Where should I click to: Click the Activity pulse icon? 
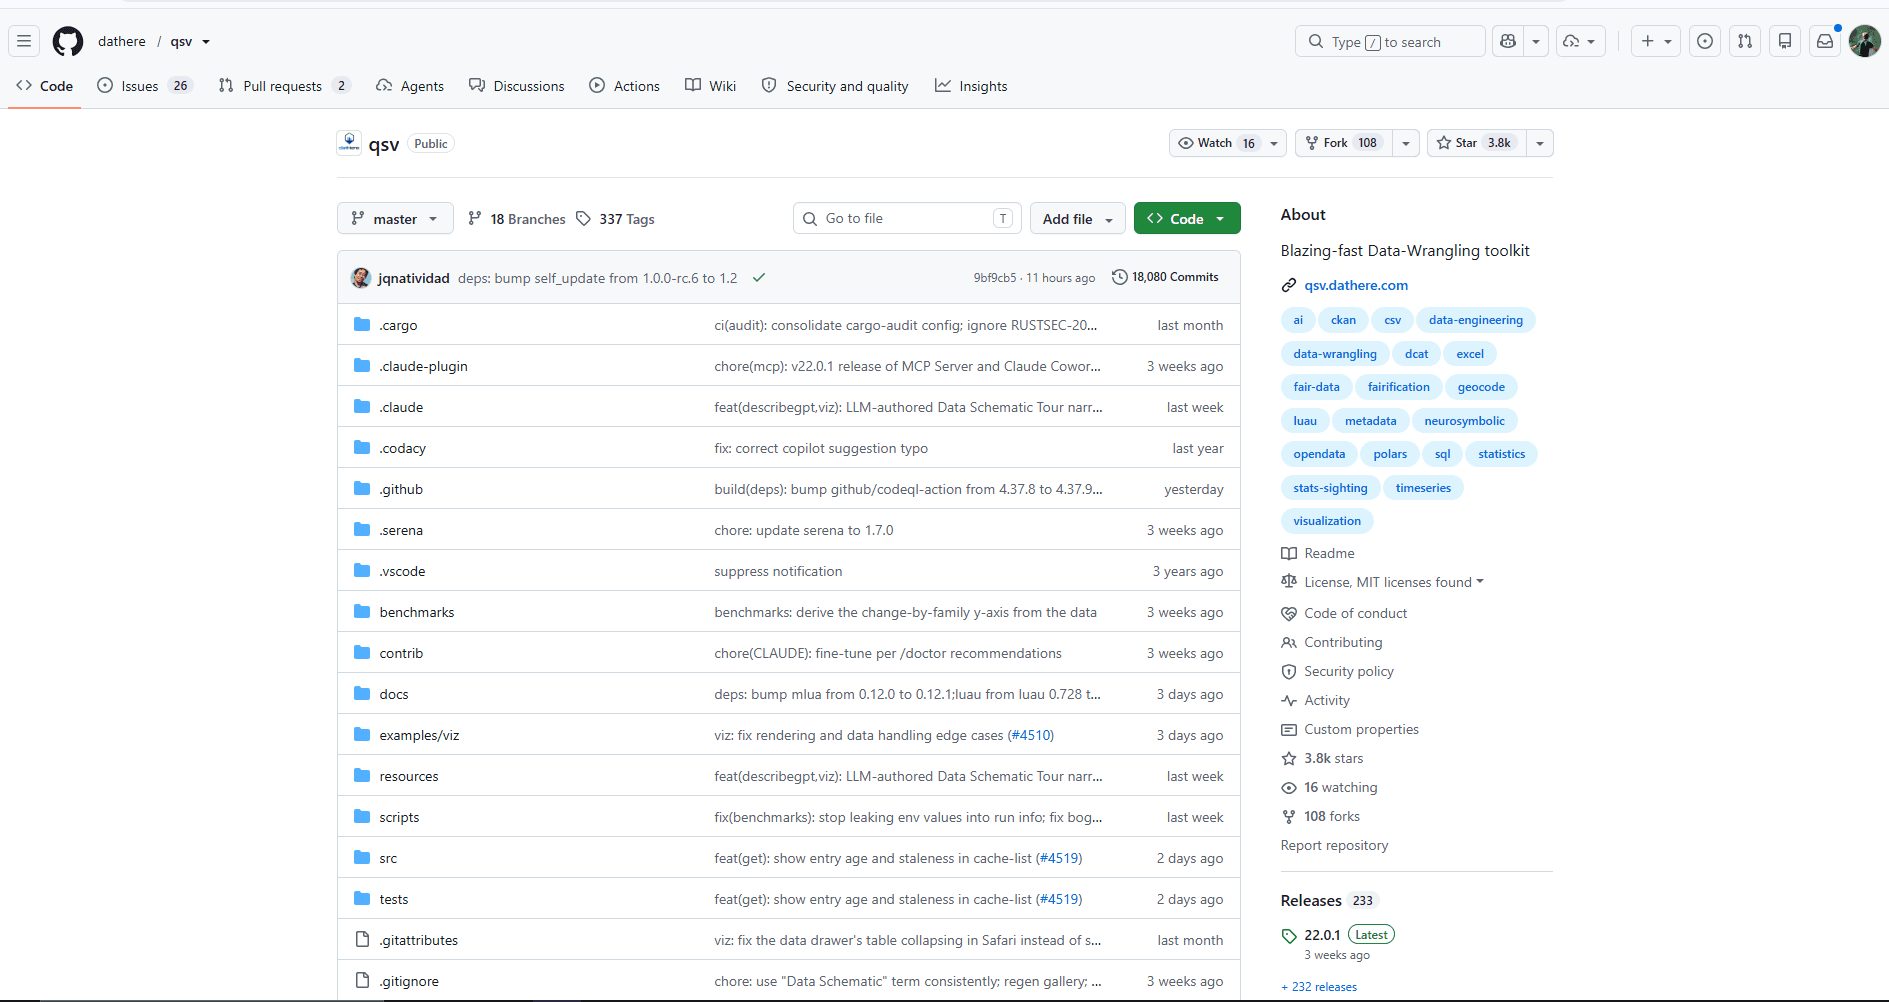point(1289,701)
